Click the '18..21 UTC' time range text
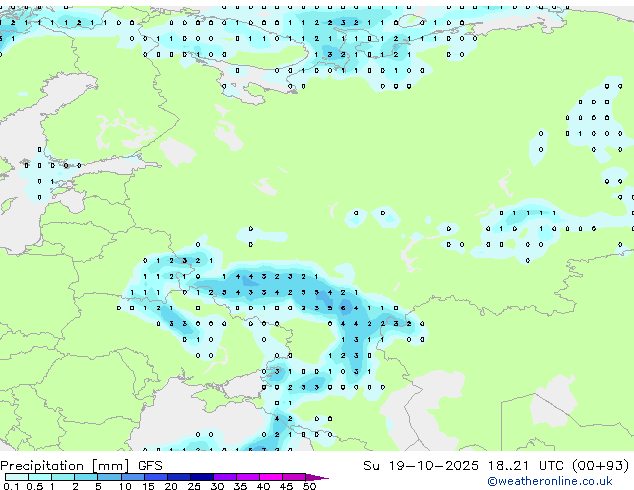 [526, 466]
